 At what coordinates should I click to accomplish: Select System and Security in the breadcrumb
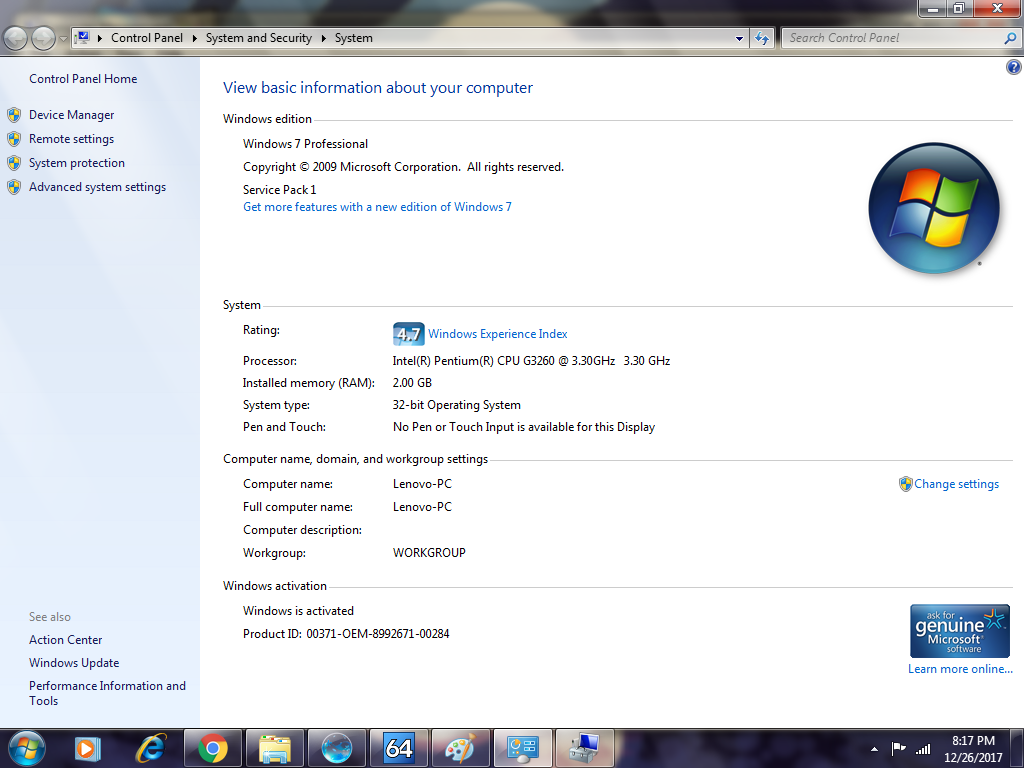pyautogui.click(x=258, y=38)
